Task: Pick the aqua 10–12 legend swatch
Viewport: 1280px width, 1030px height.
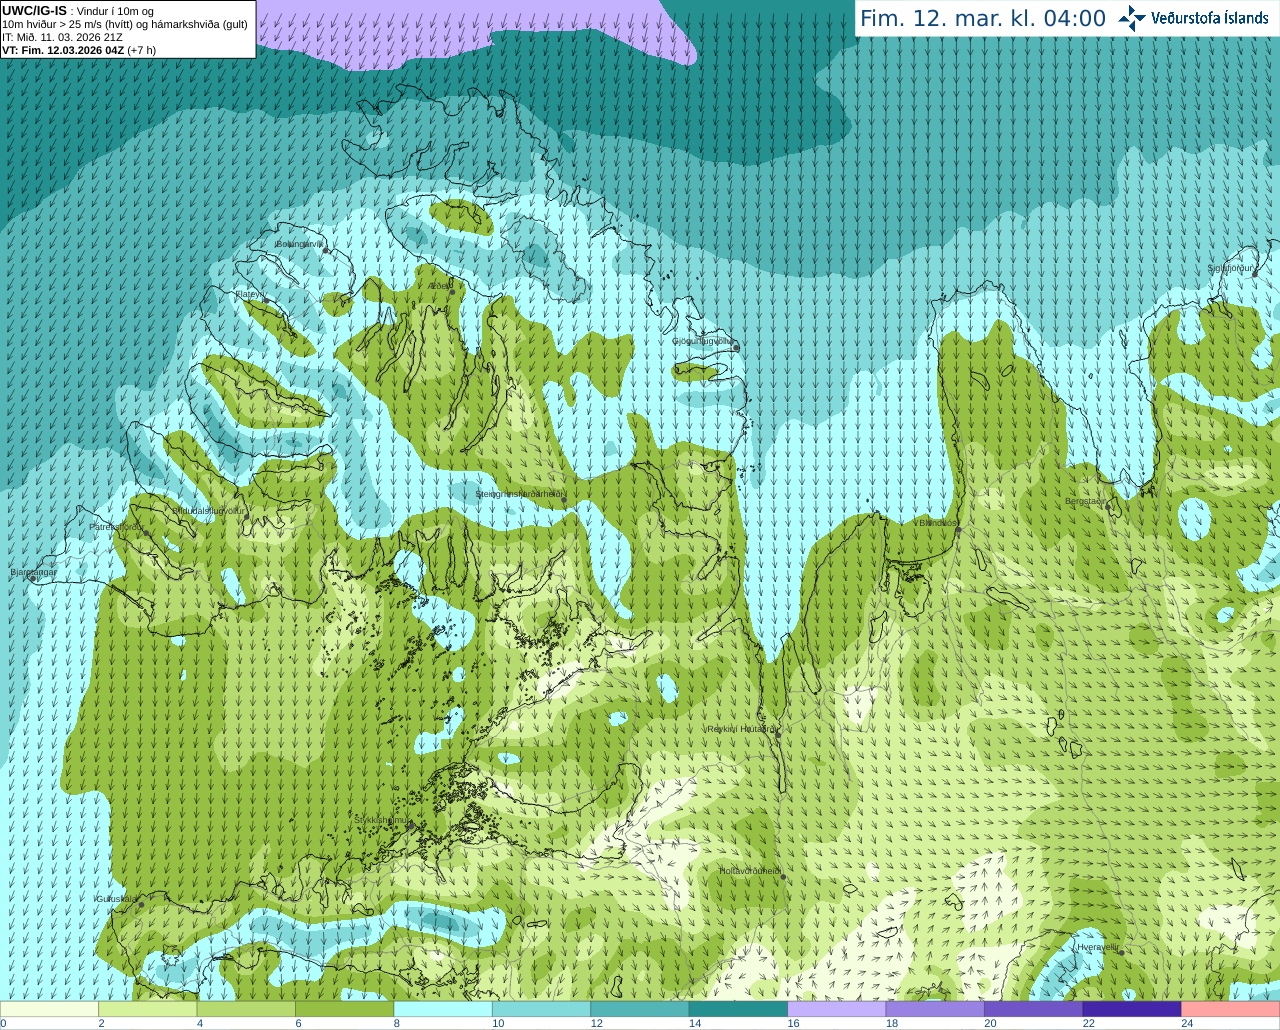Action: coord(542,1009)
